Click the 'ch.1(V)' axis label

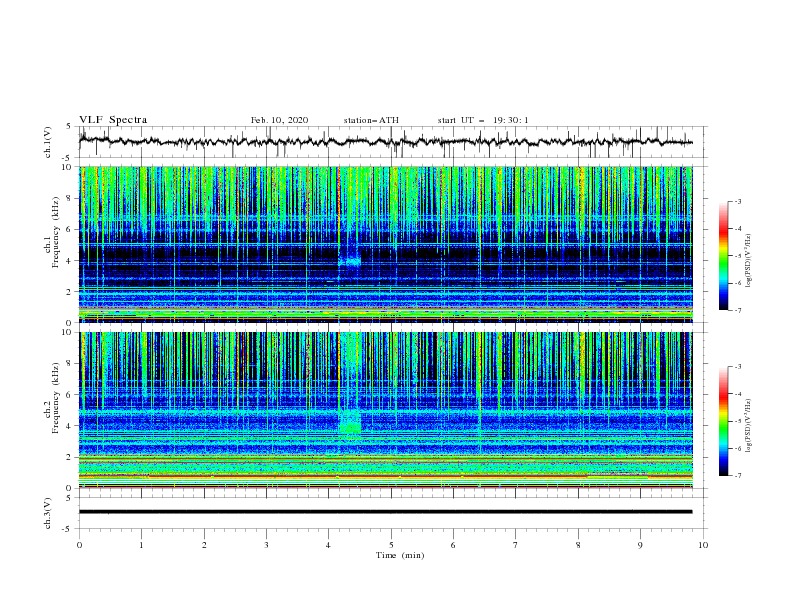pyautogui.click(x=48, y=142)
